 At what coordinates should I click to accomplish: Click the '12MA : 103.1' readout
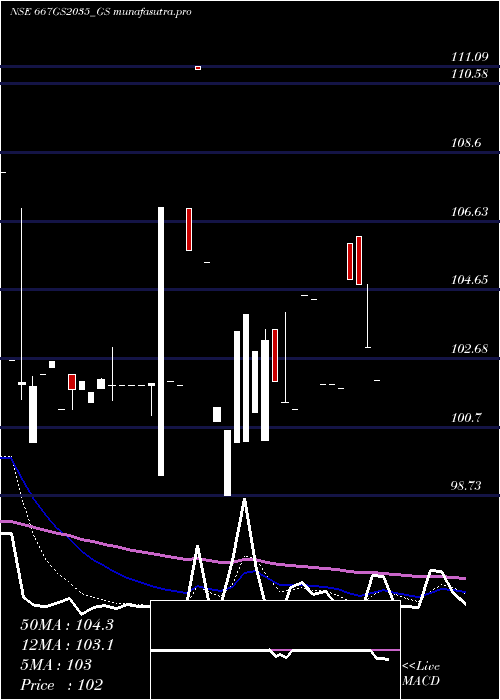click(x=67, y=645)
